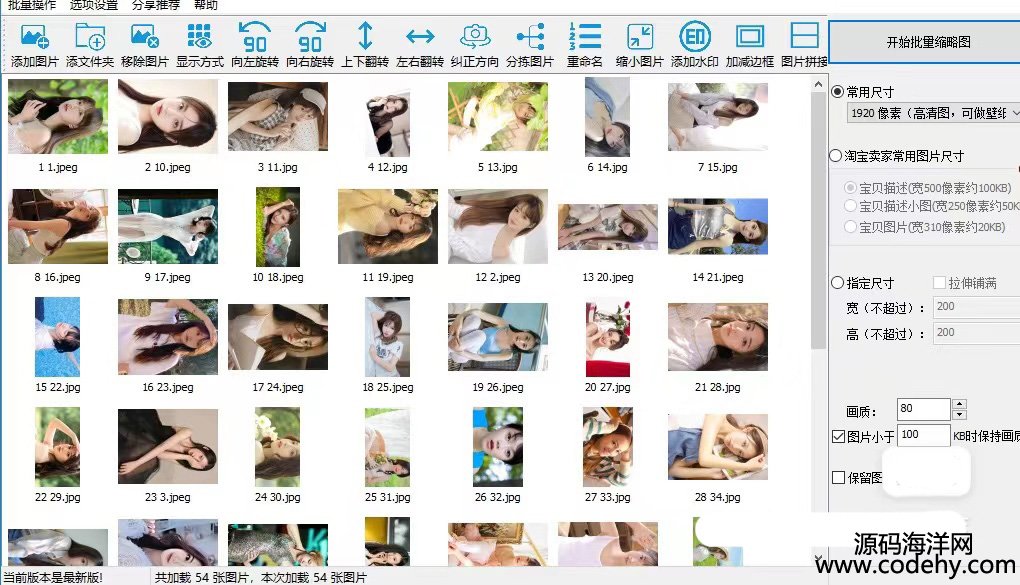The height and width of the screenshot is (585, 1020).
Task: Select thumbnail 5 13.jpg
Action: coord(498,117)
